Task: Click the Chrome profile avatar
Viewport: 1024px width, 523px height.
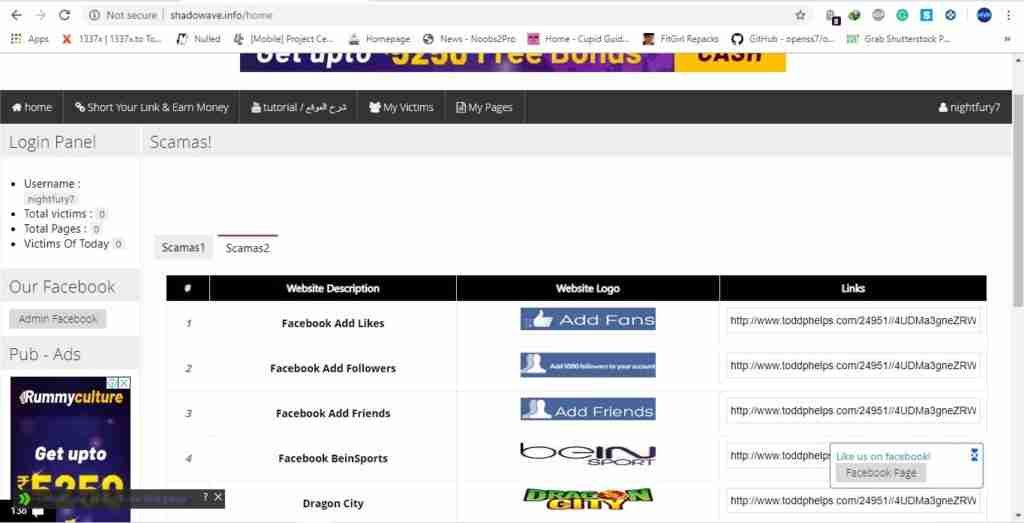Action: point(984,15)
